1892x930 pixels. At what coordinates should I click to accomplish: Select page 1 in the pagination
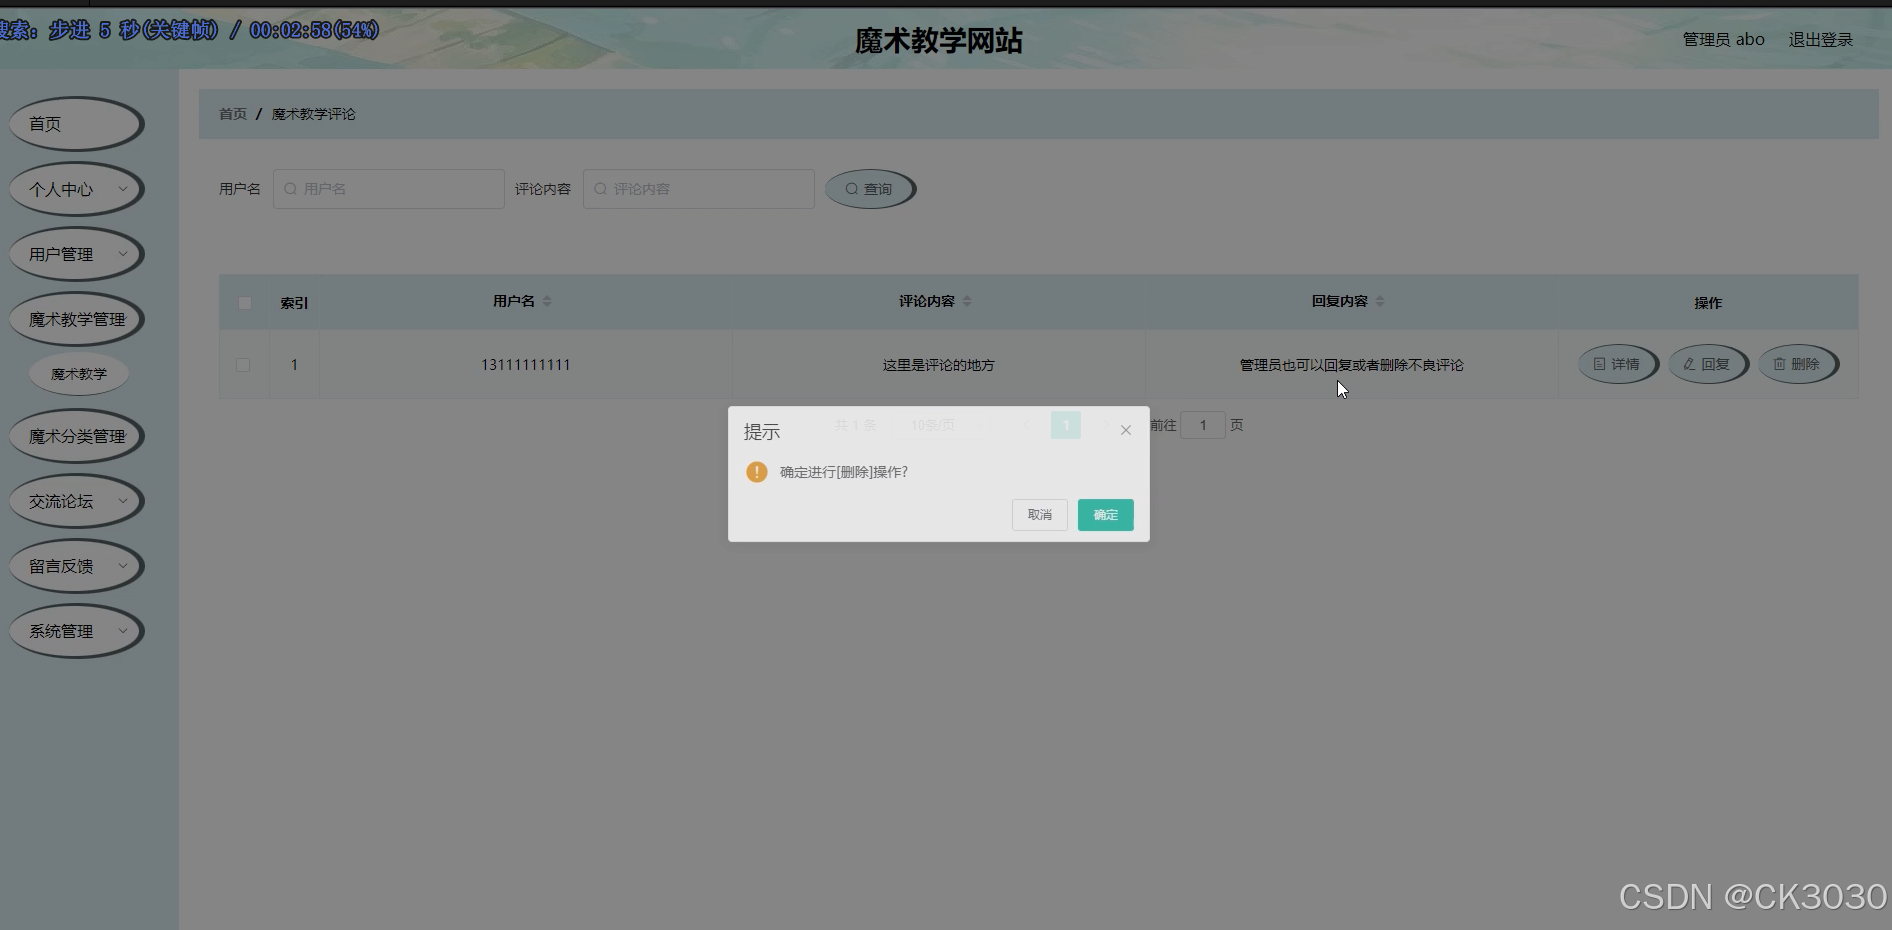pos(1066,425)
